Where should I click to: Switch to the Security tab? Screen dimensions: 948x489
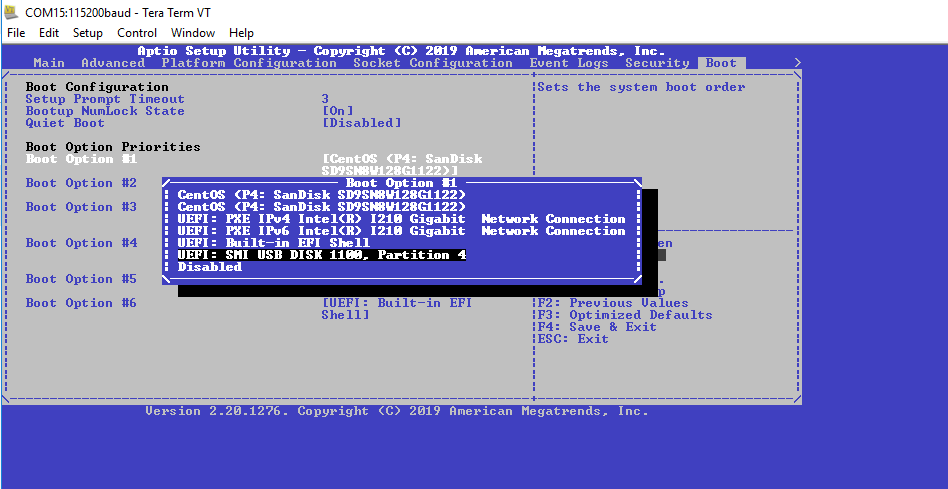tap(657, 63)
